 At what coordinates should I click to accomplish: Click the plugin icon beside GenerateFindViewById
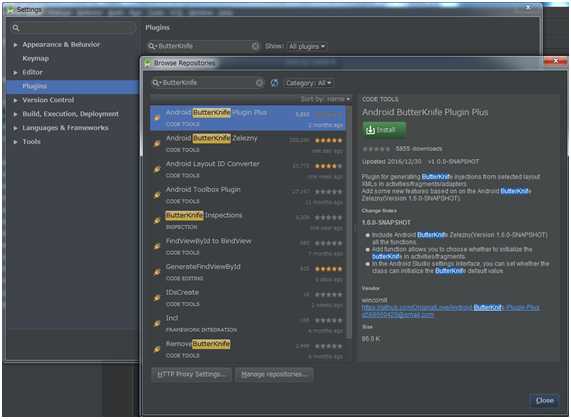pos(157,272)
